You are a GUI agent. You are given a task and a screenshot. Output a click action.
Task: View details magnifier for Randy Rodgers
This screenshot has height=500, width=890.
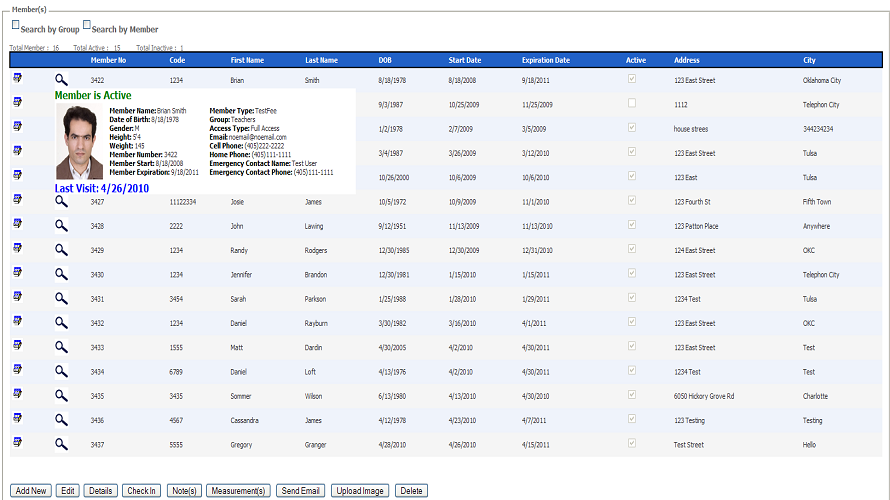click(x=61, y=250)
